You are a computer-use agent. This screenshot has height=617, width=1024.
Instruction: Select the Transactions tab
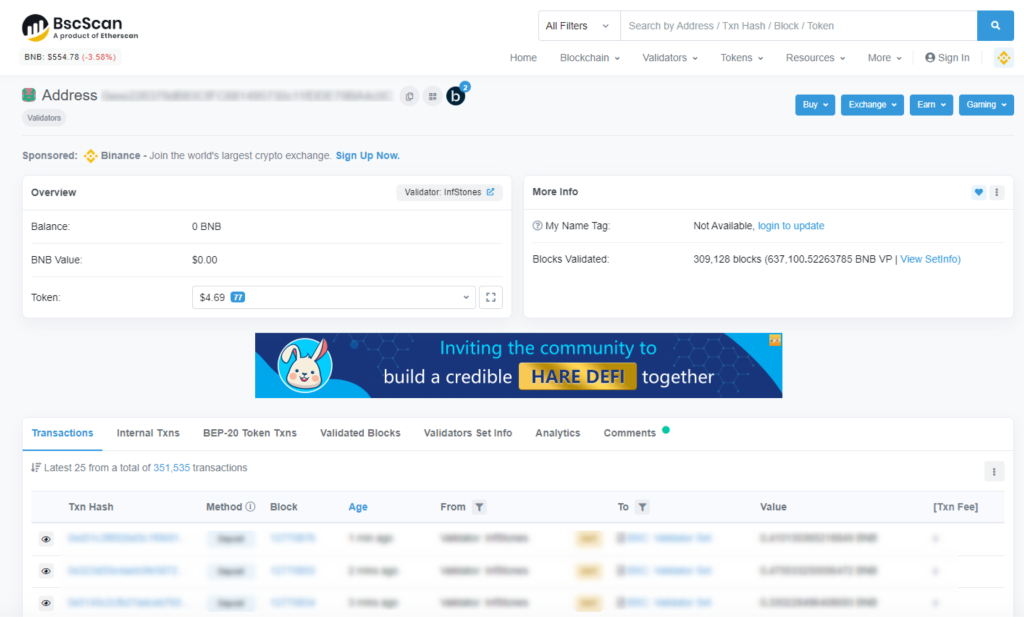(63, 433)
